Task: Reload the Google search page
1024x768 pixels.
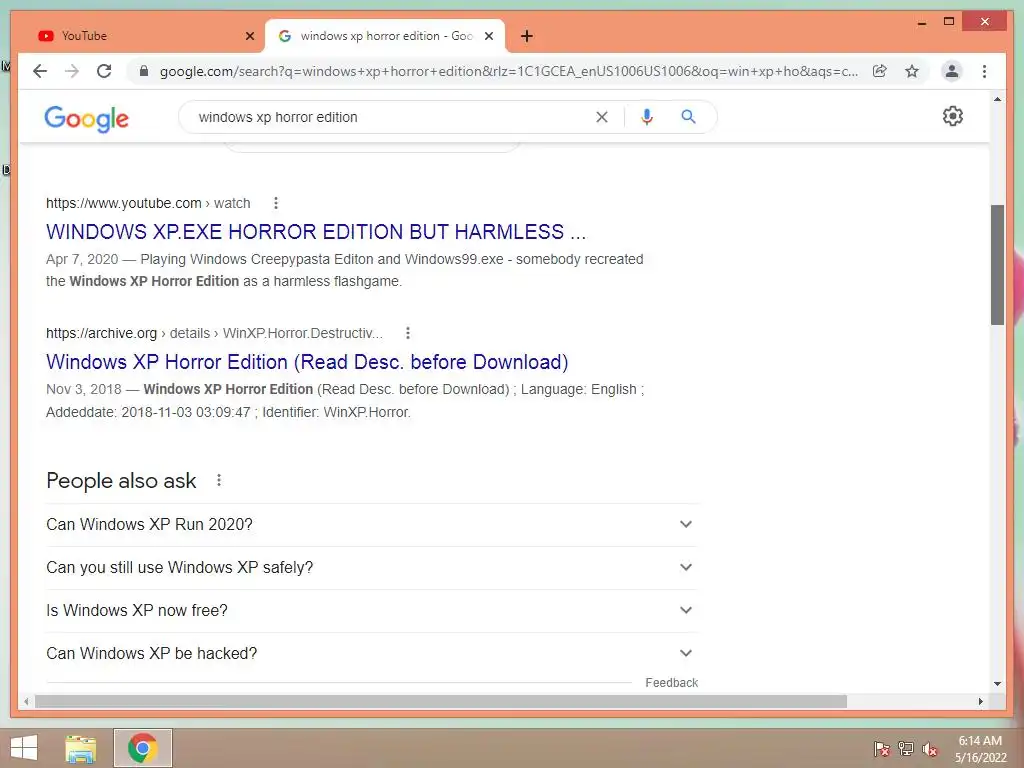Action: [x=104, y=71]
